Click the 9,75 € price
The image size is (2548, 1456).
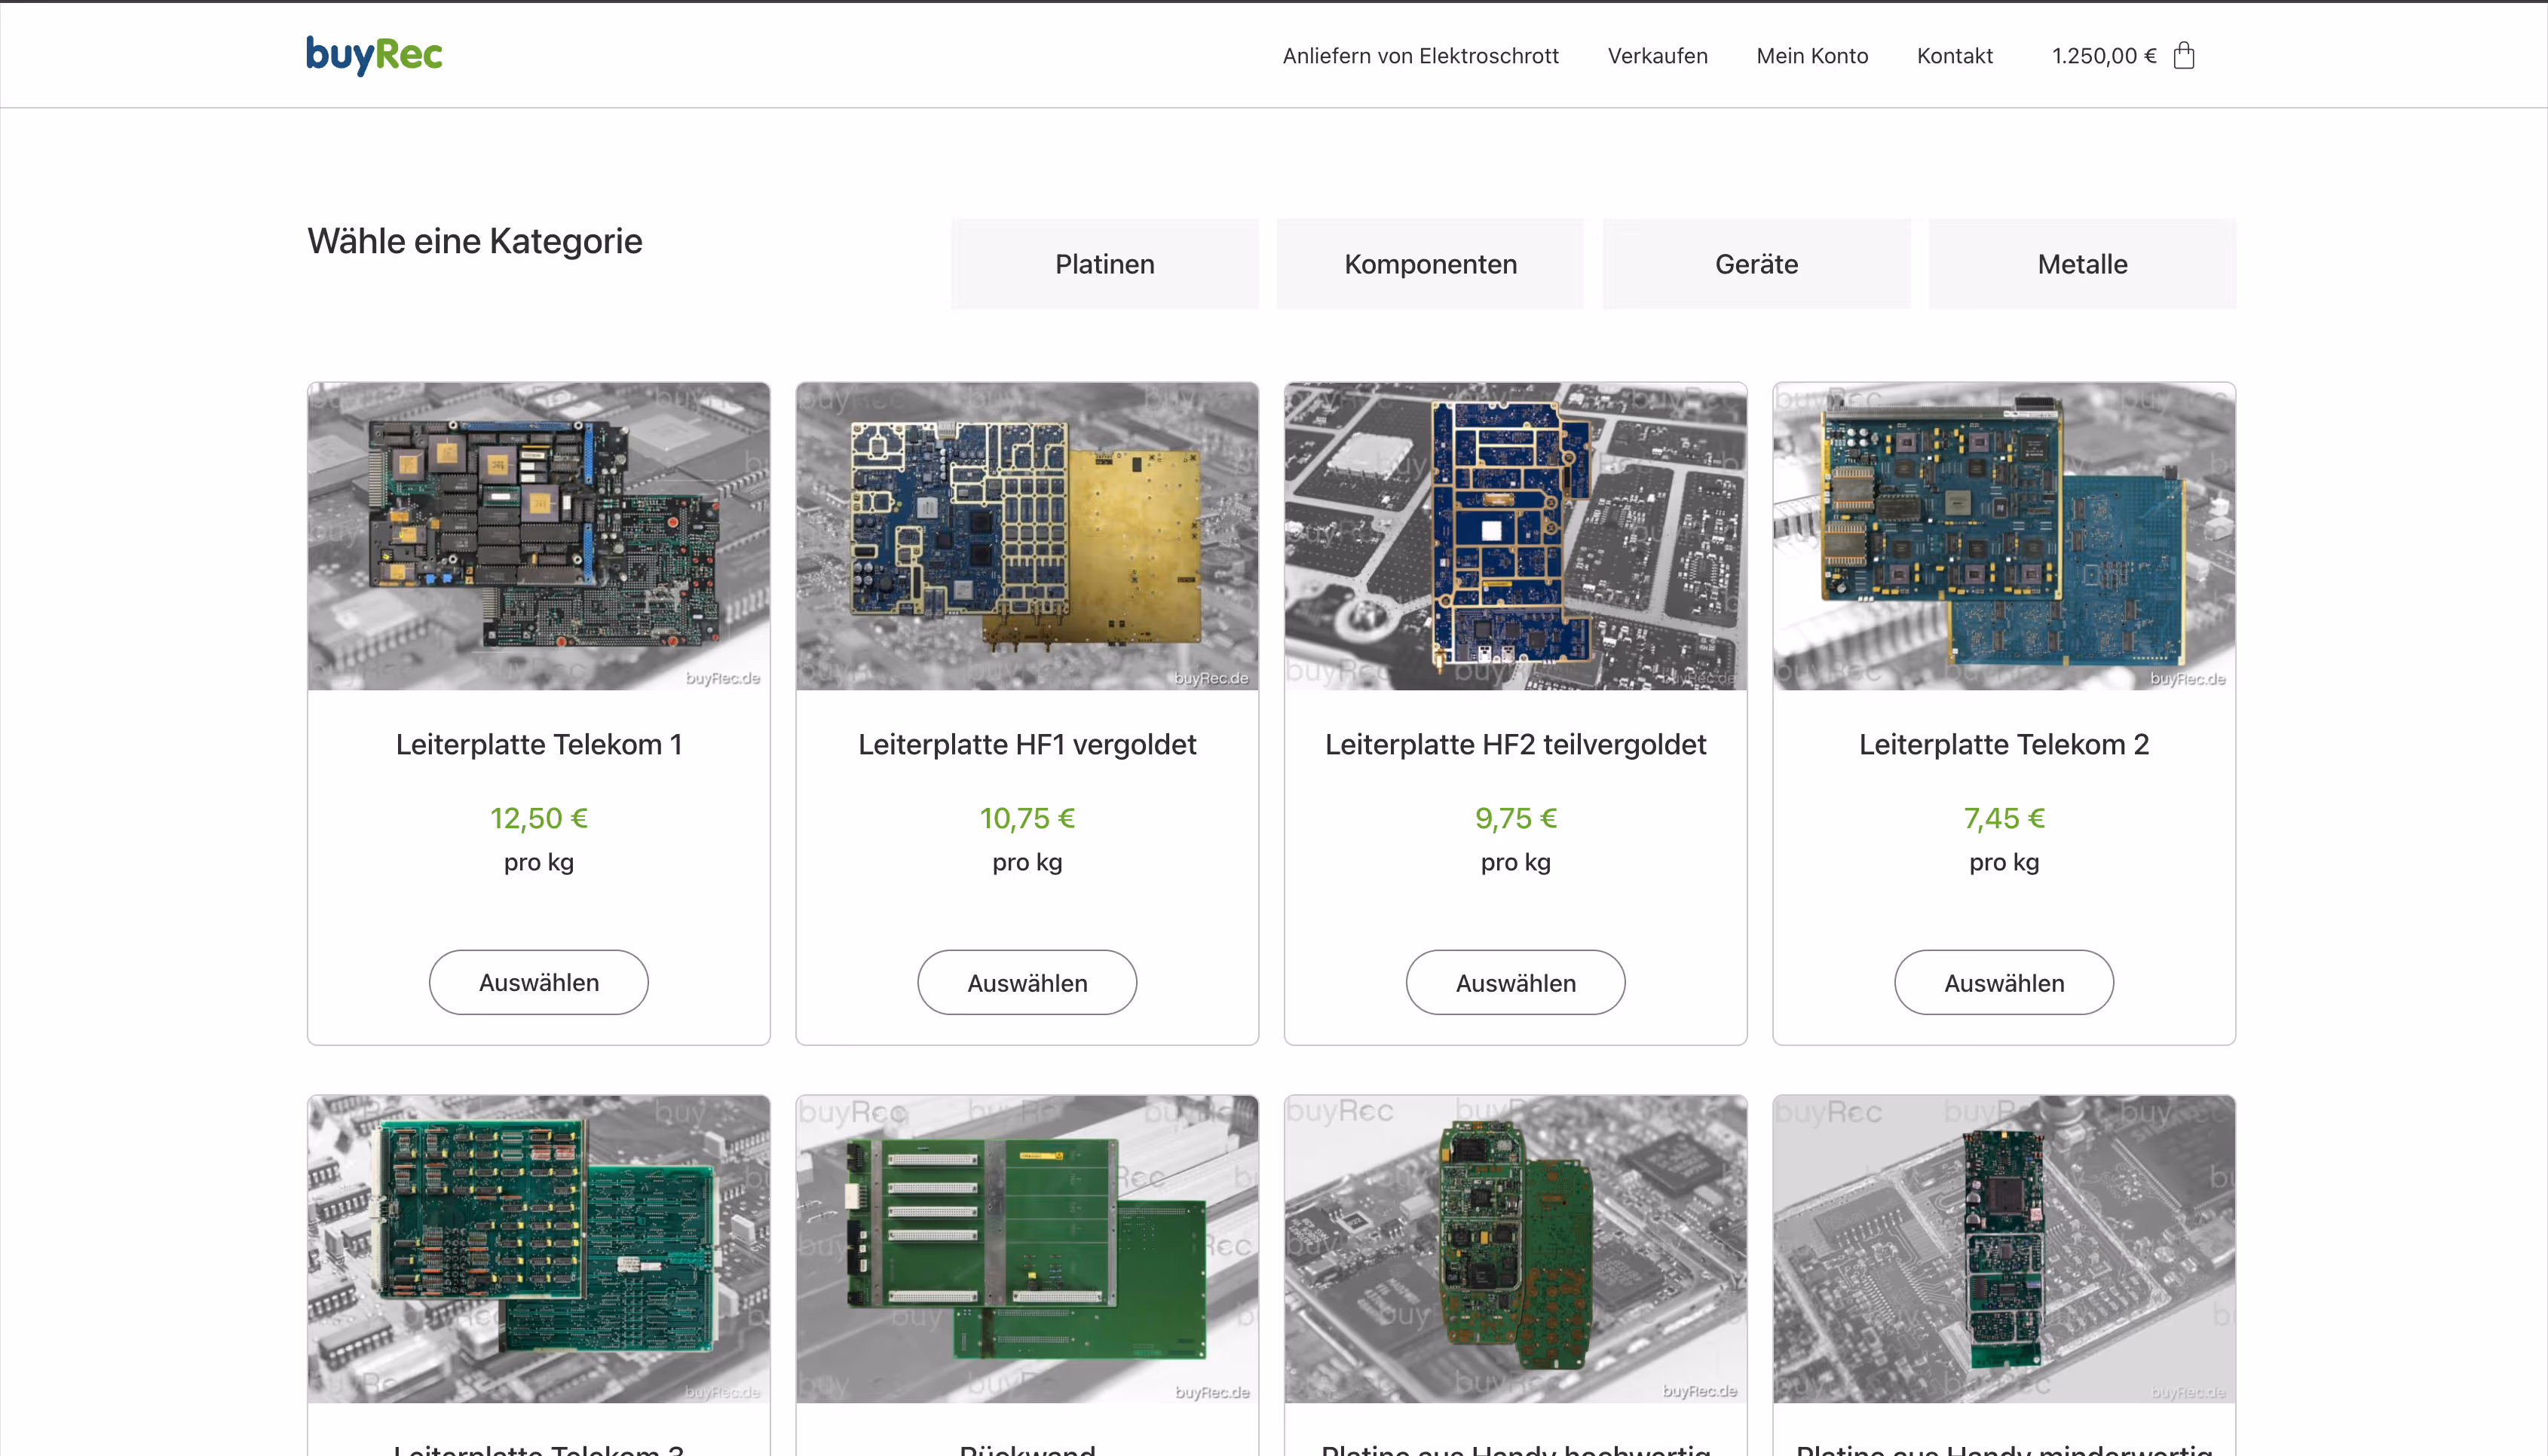(1515, 818)
